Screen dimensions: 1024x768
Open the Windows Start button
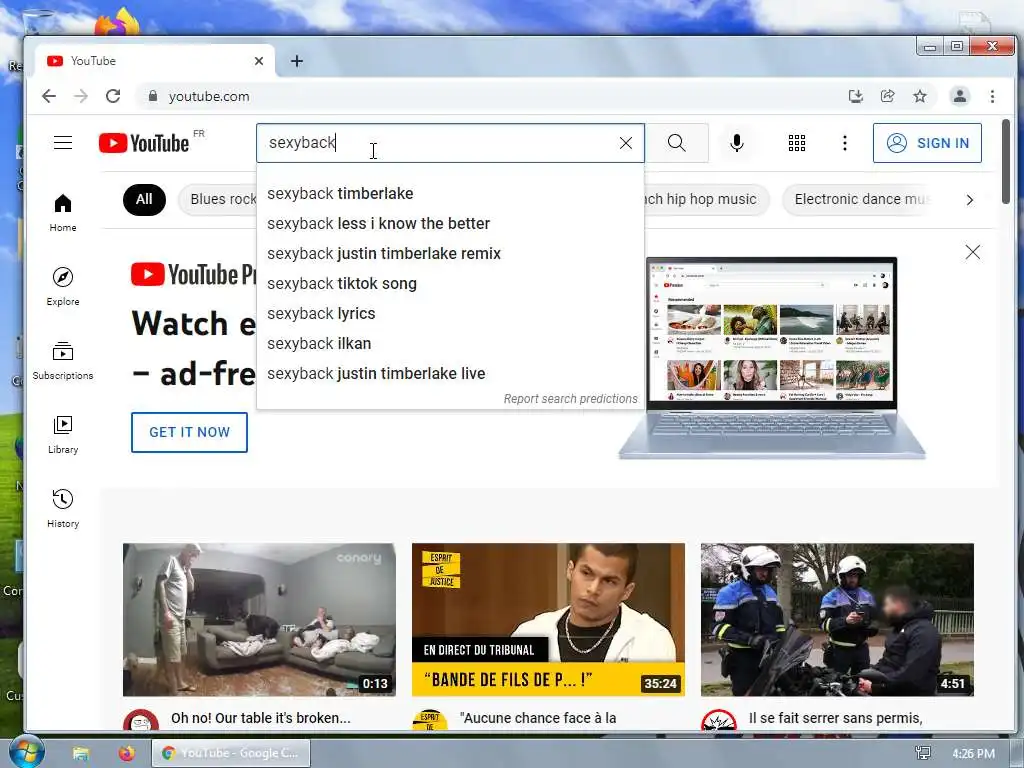[x=26, y=752]
